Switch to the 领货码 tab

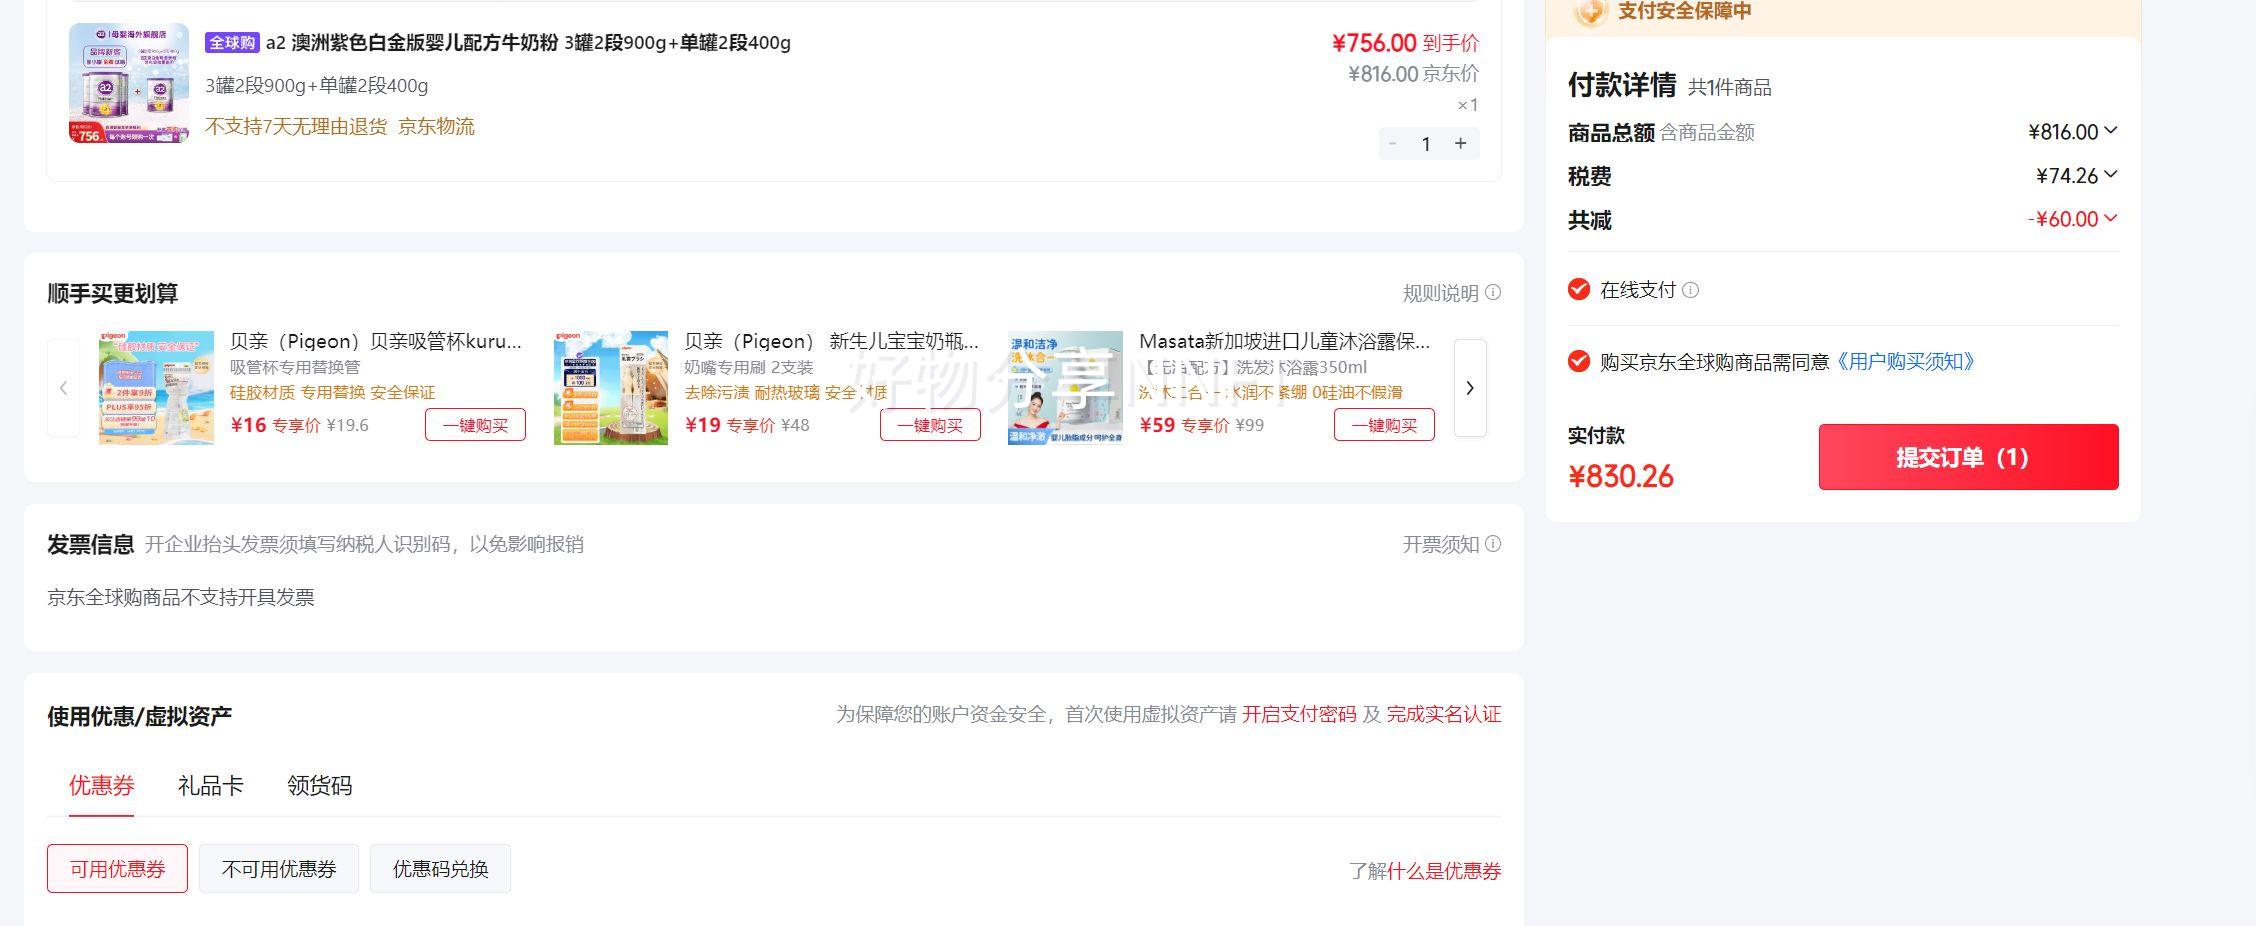[x=319, y=786]
